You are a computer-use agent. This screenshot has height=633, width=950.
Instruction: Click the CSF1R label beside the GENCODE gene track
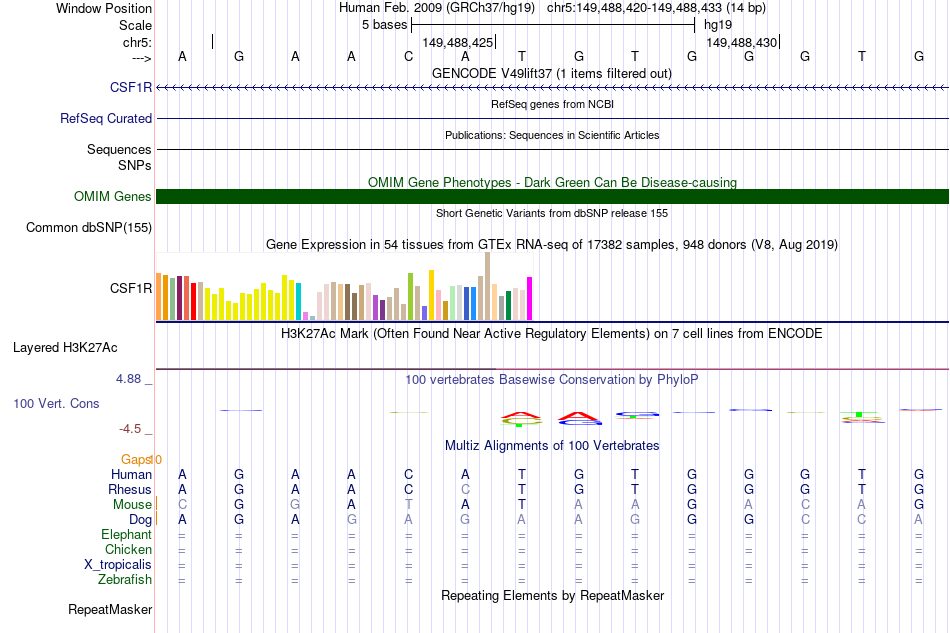[x=131, y=87]
